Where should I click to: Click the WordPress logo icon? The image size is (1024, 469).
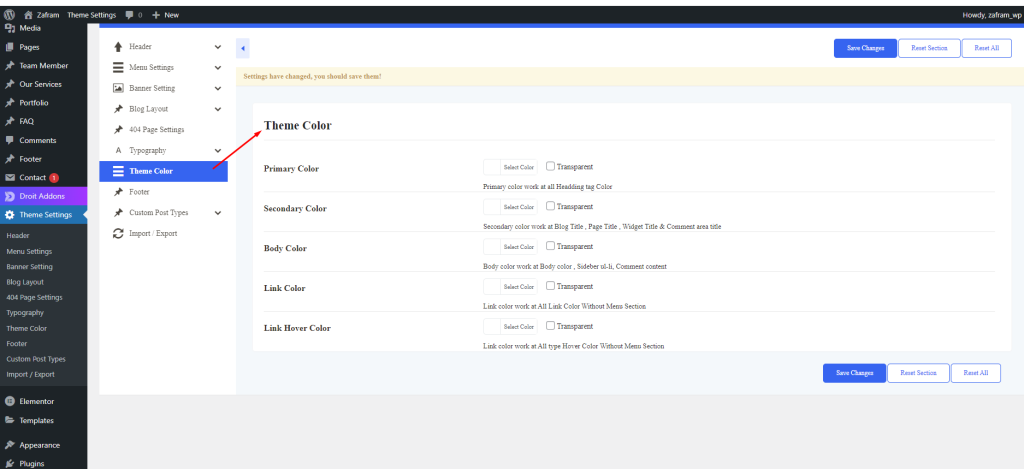tap(9, 15)
